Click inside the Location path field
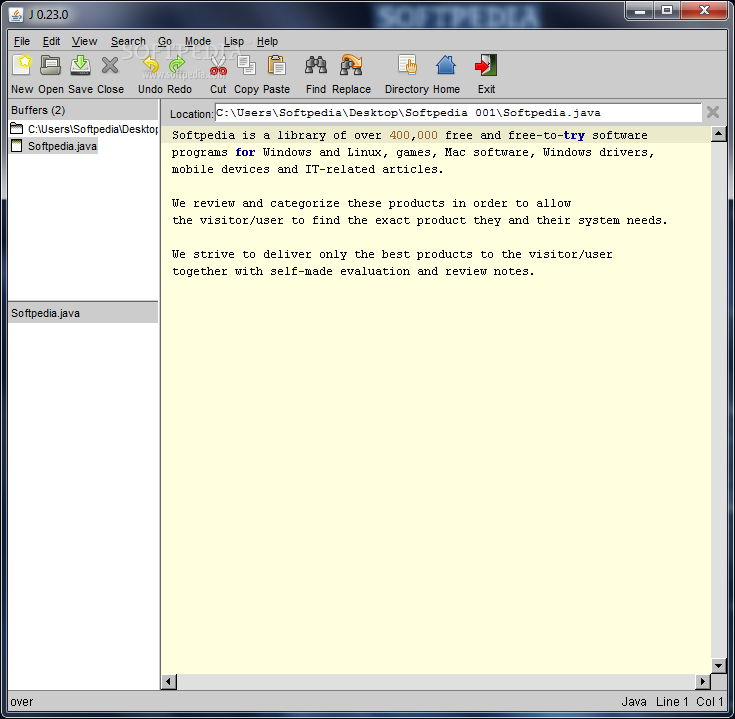 458,112
